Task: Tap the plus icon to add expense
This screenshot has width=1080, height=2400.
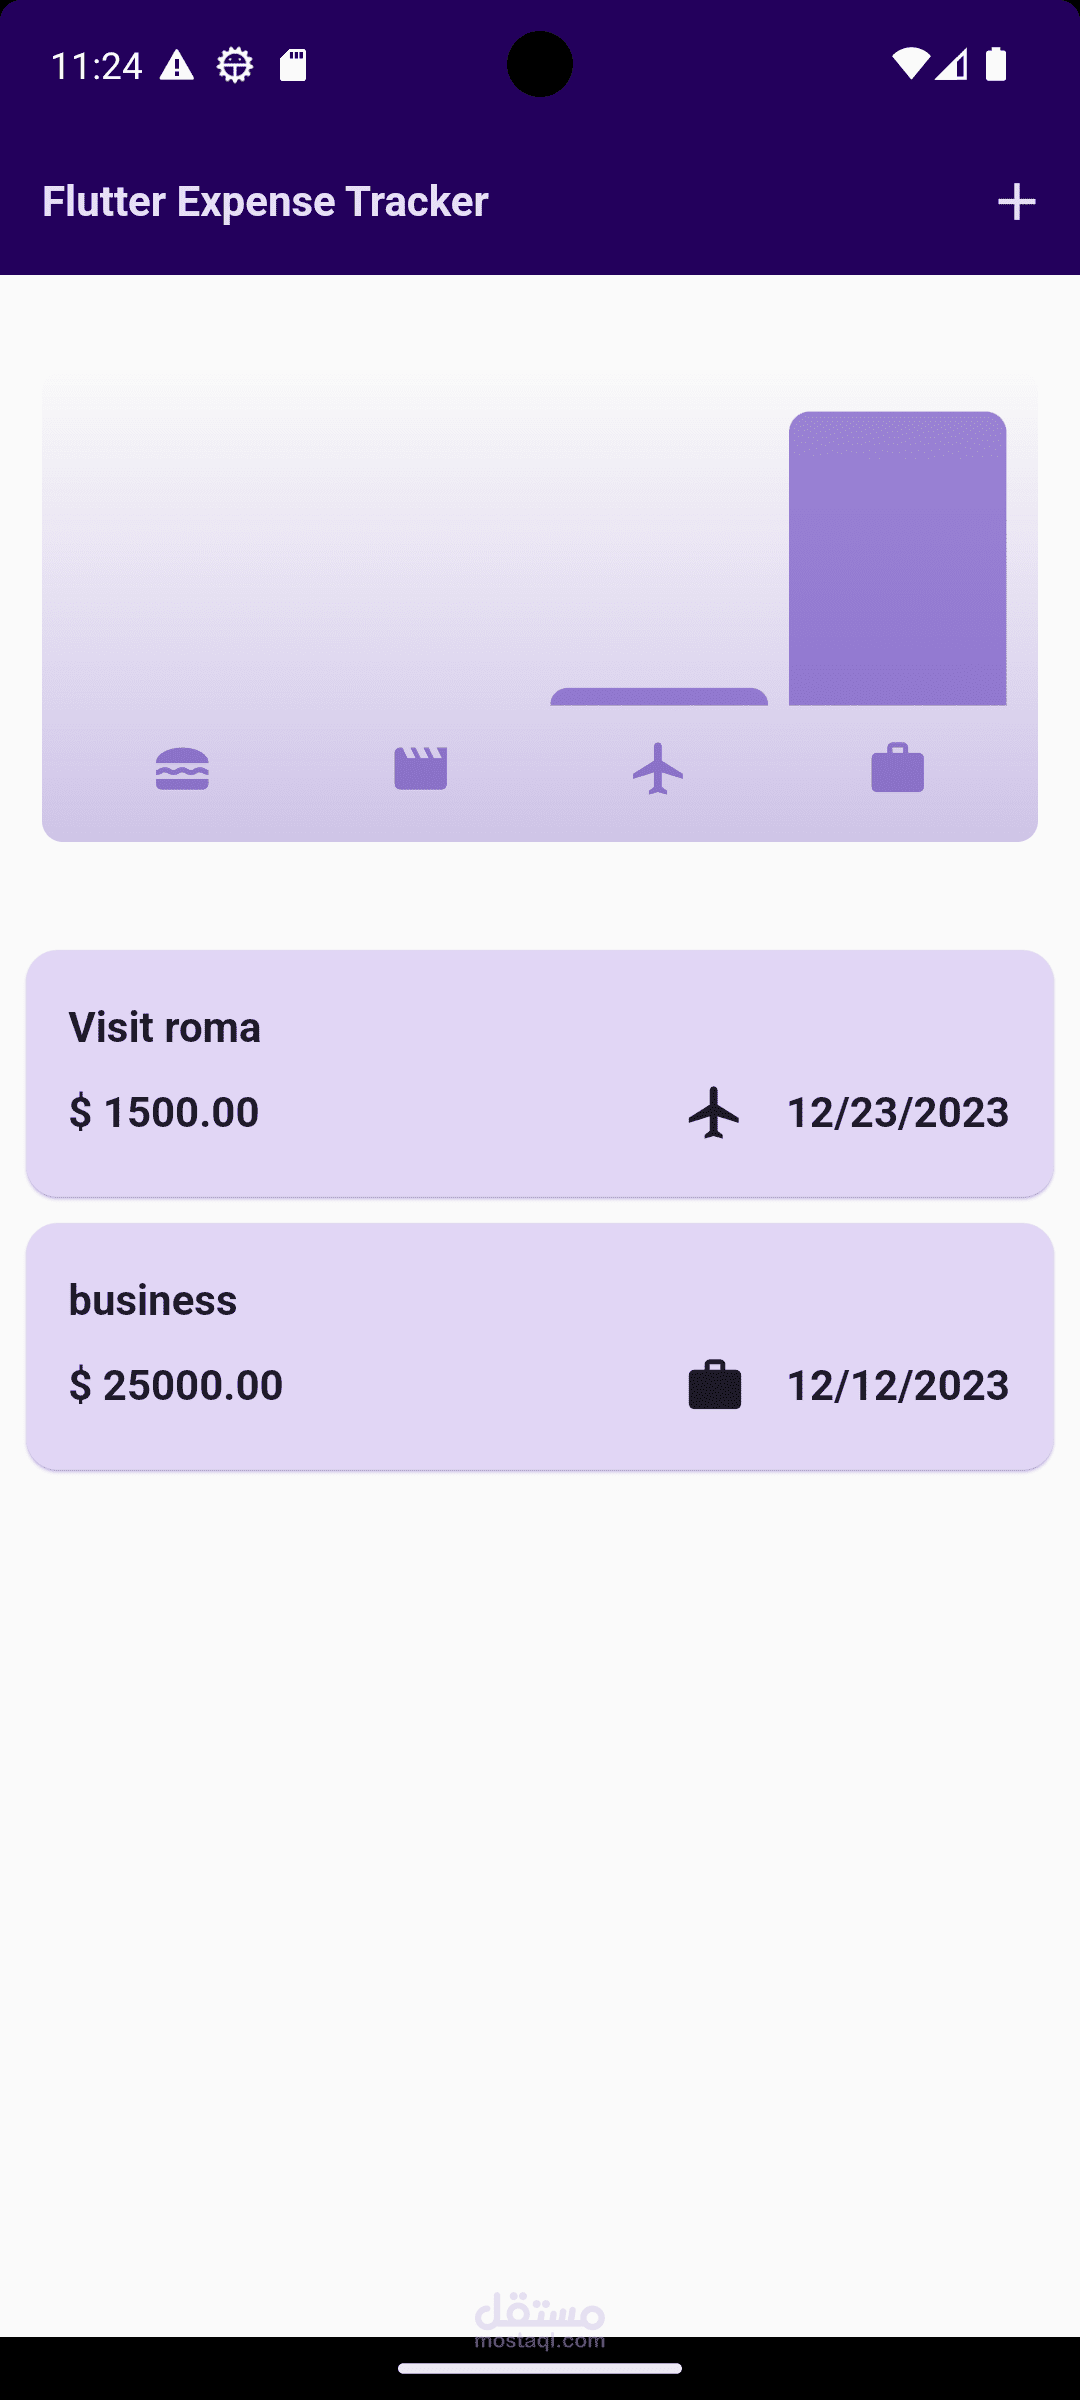Action: [1016, 202]
